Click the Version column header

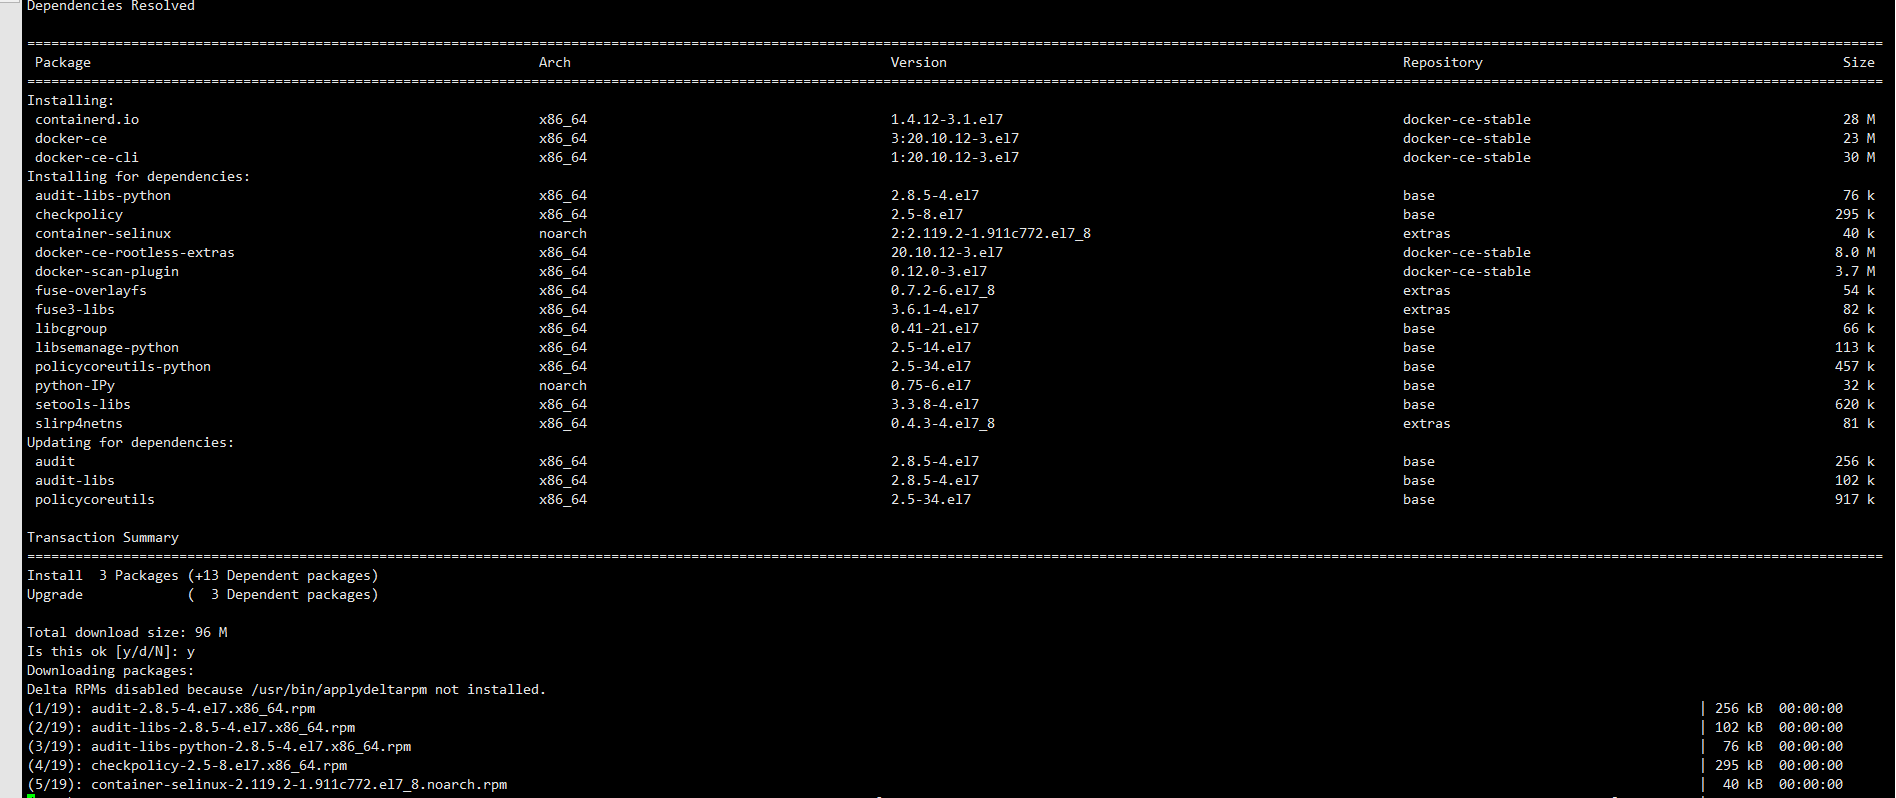(x=919, y=62)
